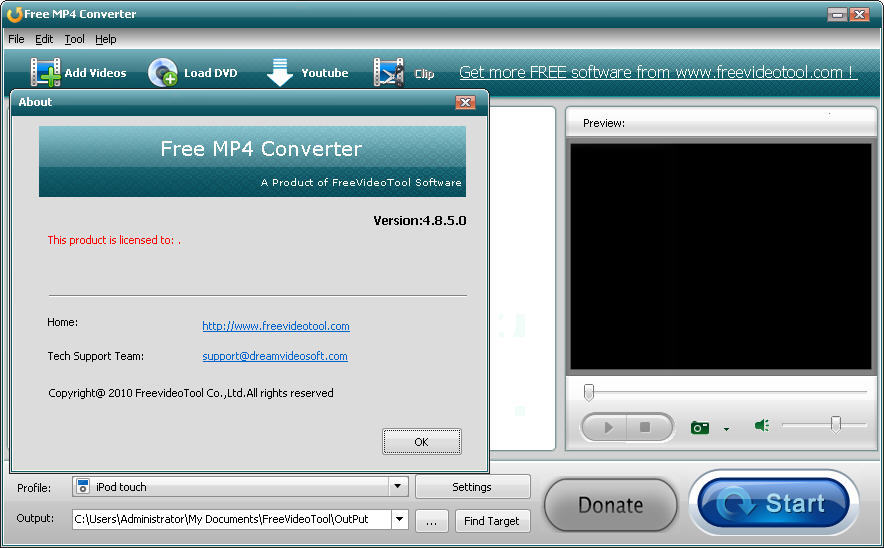This screenshot has width=884, height=548.
Task: Click the 'Tech Support Team:' label
Action: (95, 356)
